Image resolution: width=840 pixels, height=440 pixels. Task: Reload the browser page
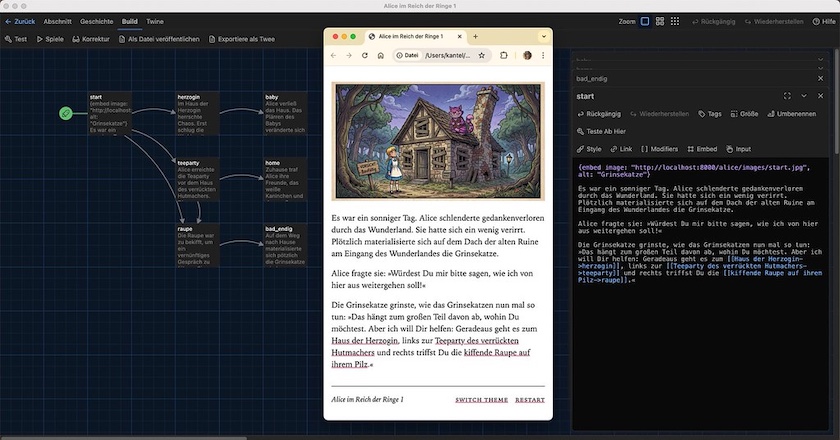pyautogui.click(x=364, y=55)
